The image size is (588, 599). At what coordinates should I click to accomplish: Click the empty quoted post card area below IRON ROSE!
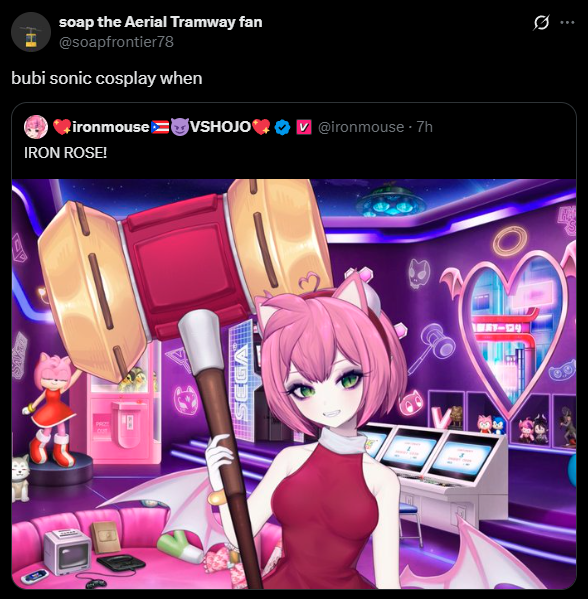point(294,170)
